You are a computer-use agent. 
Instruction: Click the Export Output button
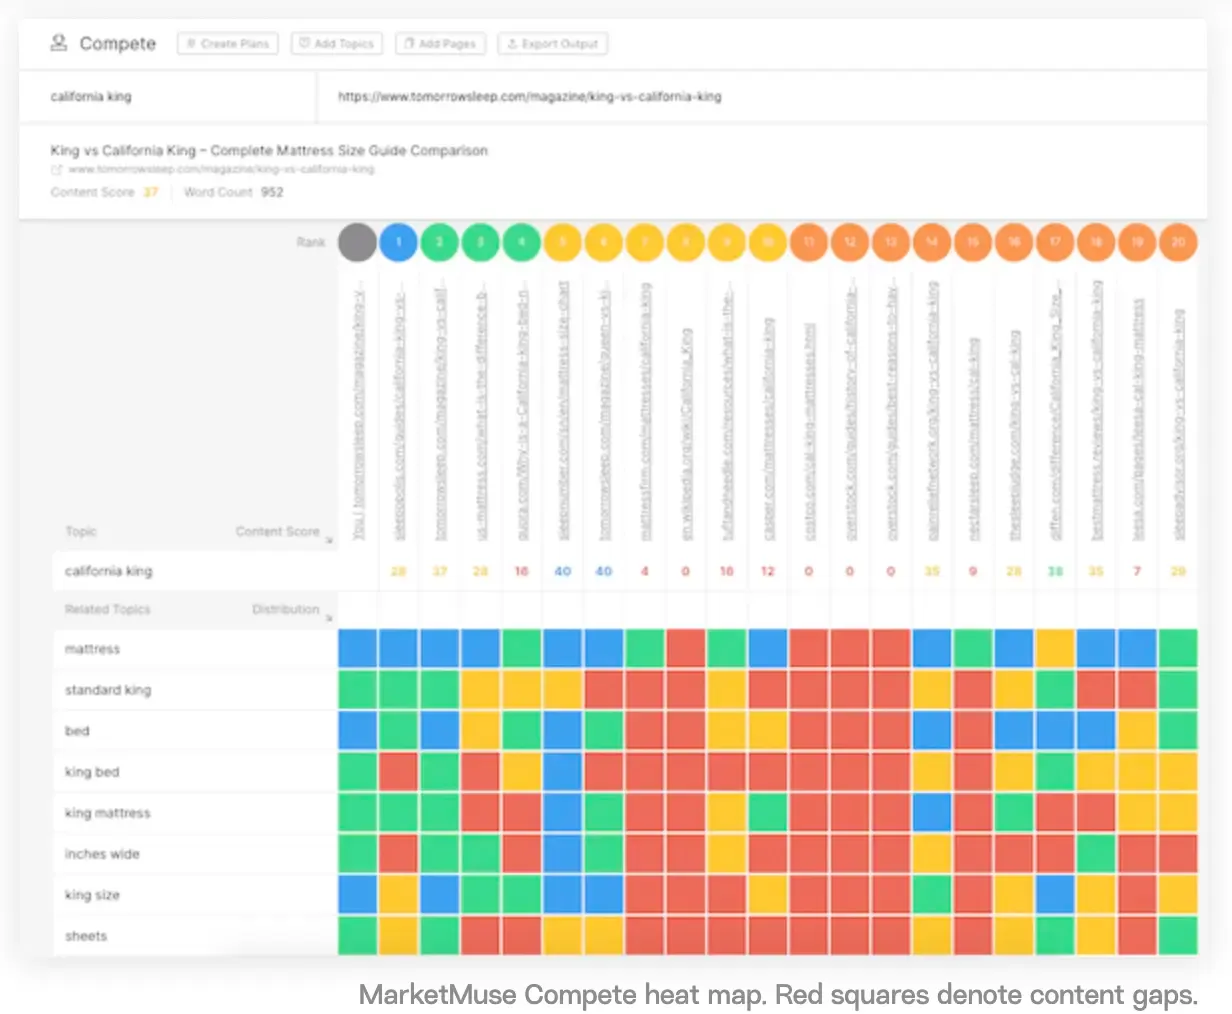tap(552, 44)
